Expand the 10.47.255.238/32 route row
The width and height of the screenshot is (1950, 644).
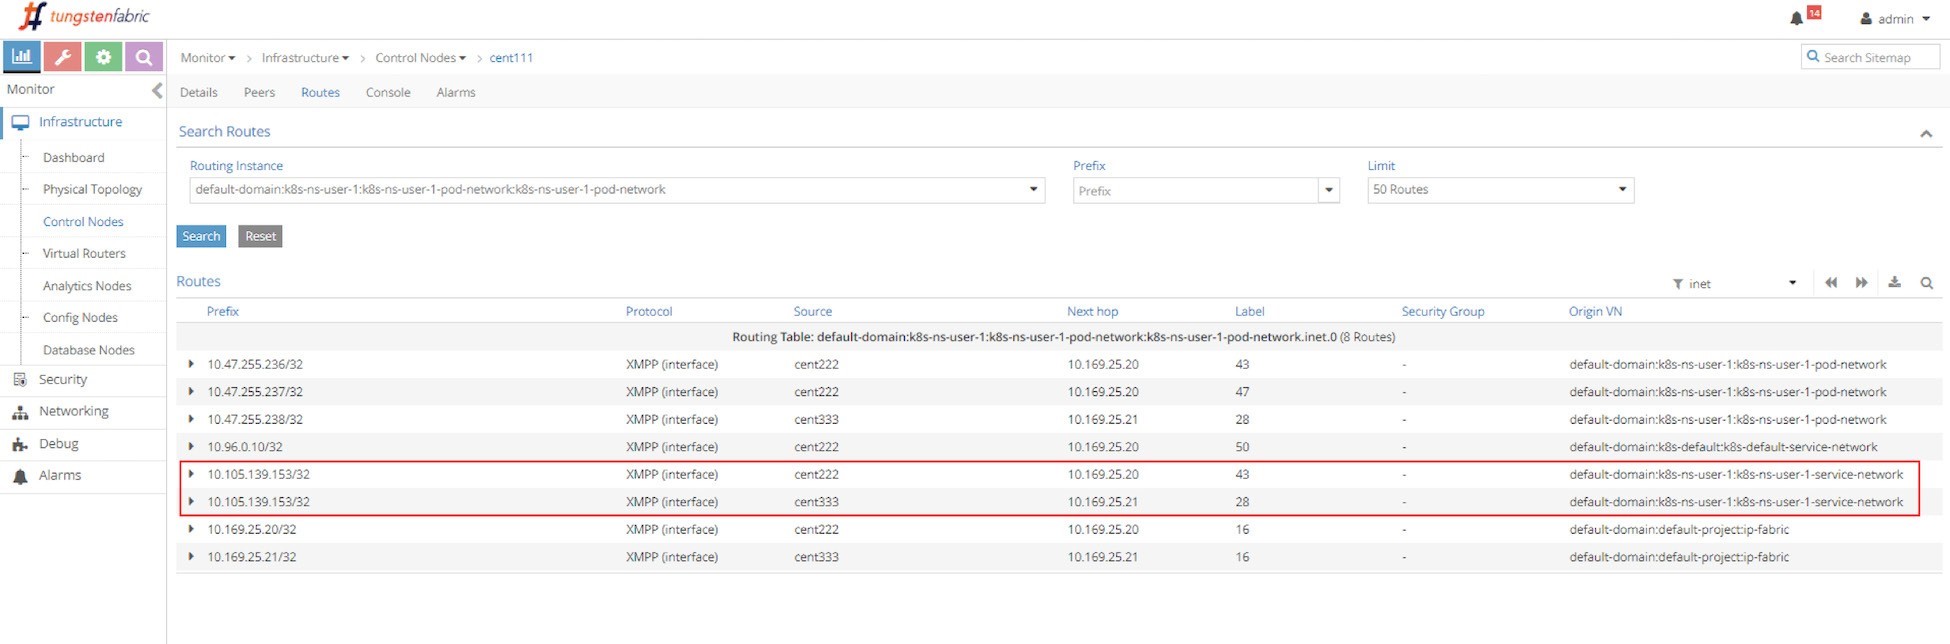191,419
